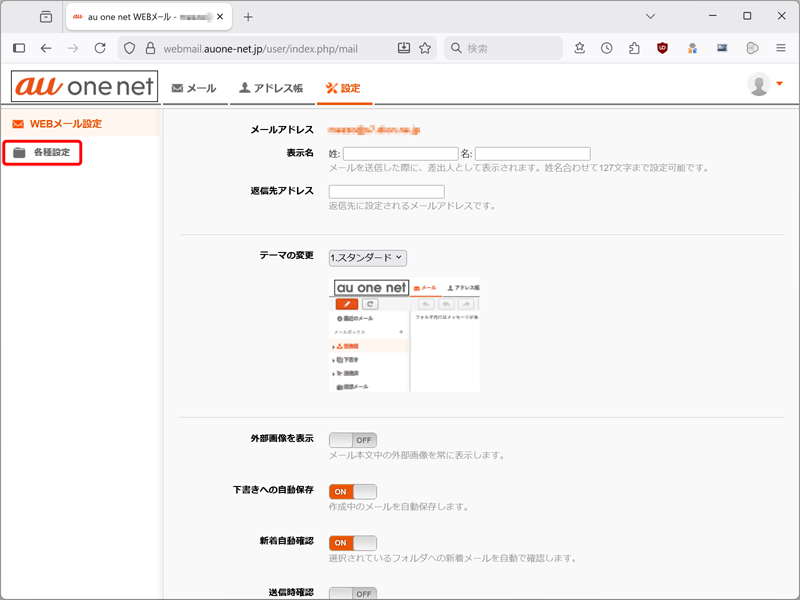Open a new browser tab with plus icon
Screen dimensions: 800x600
(248, 17)
